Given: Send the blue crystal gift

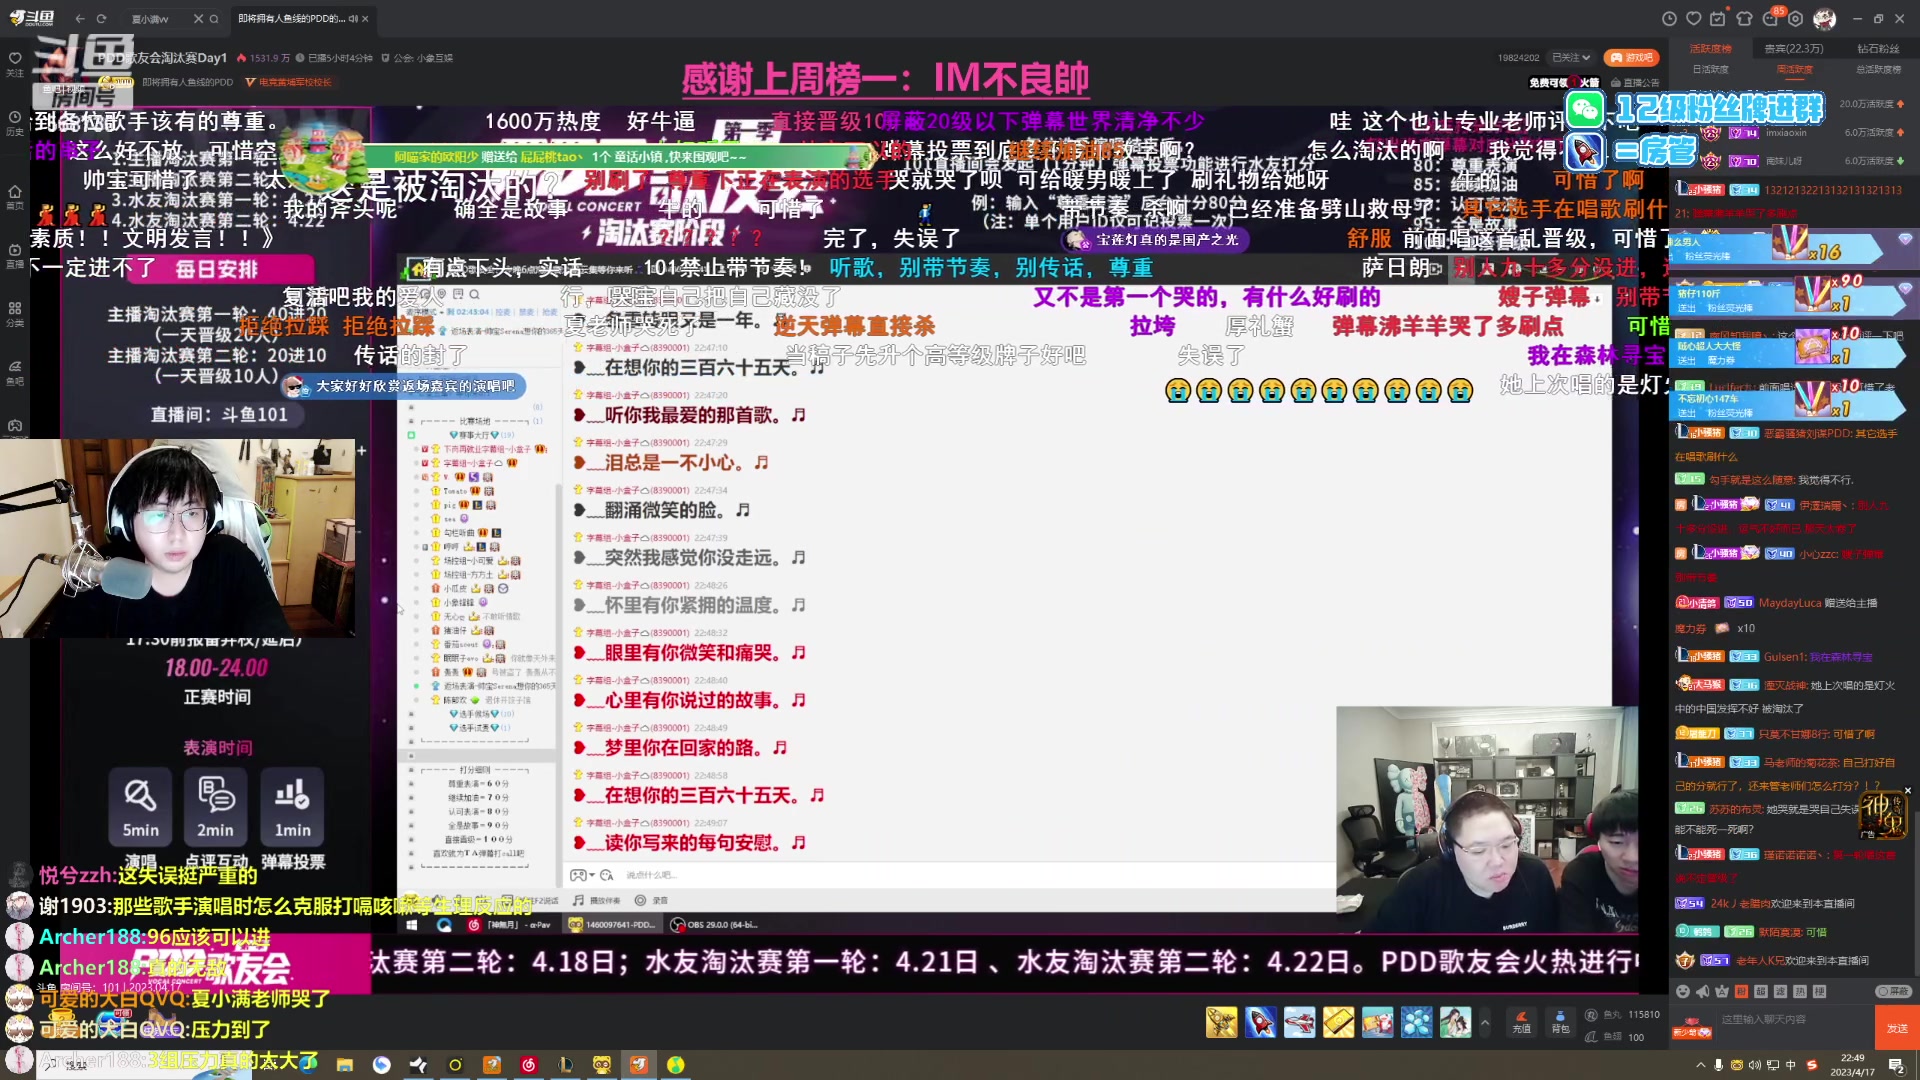Looking at the screenshot, I should 1417,1022.
